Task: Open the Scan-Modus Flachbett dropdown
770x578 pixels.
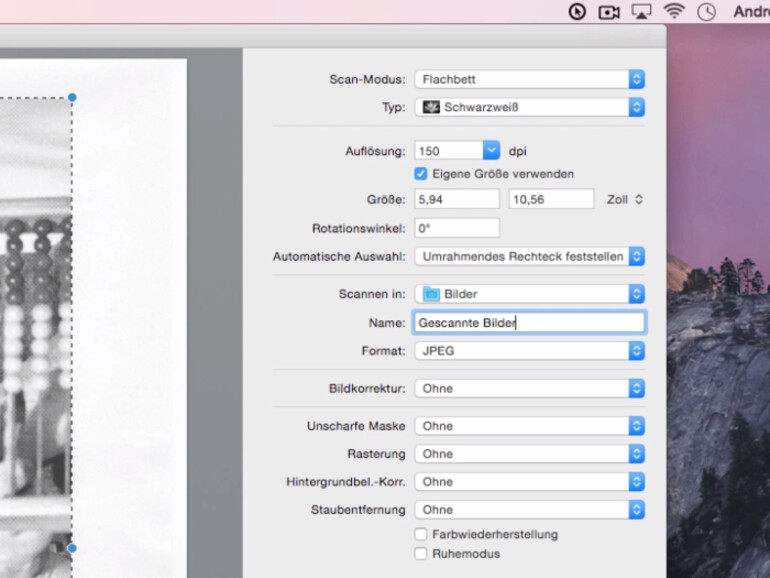Action: point(529,79)
